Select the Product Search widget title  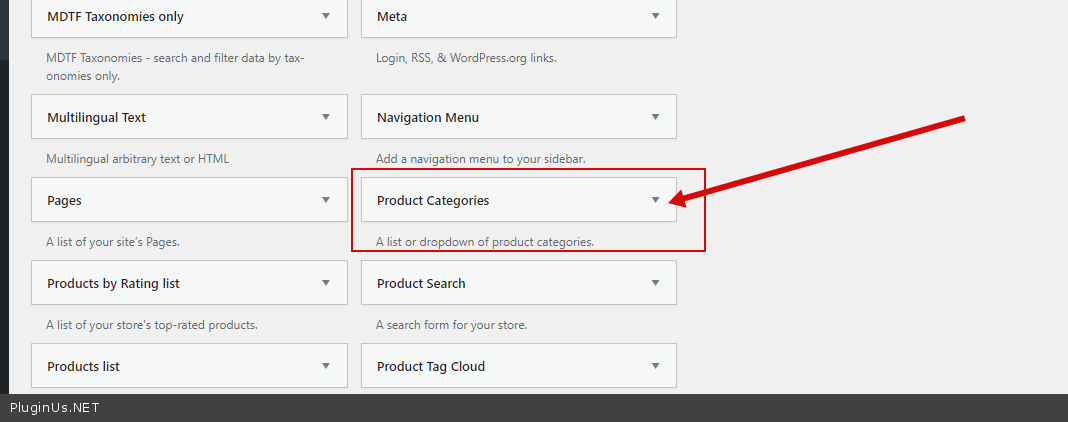421,283
